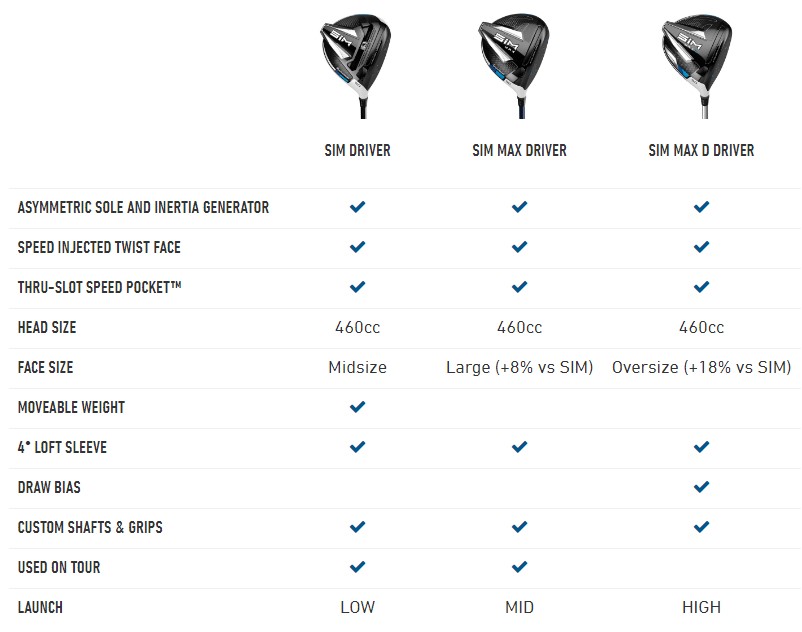This screenshot has width=802, height=632.
Task: Select the Face Size row label
Action: click(46, 367)
